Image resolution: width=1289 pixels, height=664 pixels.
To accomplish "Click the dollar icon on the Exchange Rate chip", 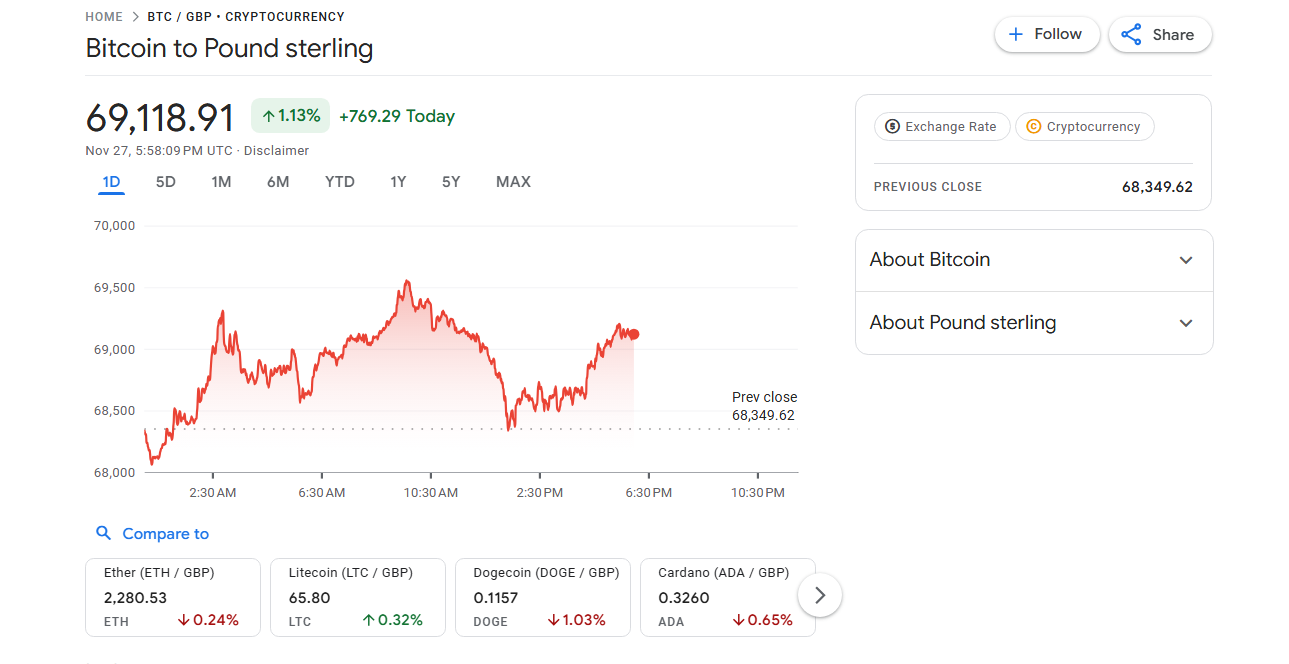I will [890, 126].
